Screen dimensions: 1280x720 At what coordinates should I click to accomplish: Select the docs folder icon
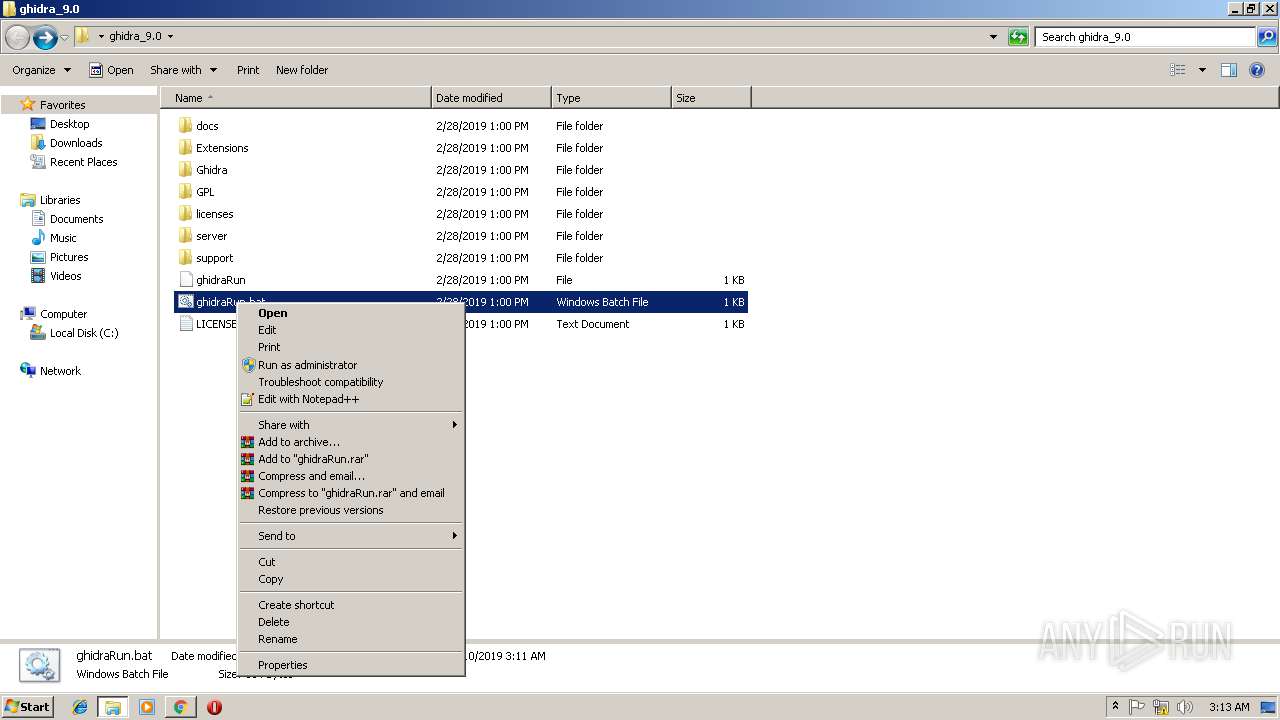pos(185,126)
